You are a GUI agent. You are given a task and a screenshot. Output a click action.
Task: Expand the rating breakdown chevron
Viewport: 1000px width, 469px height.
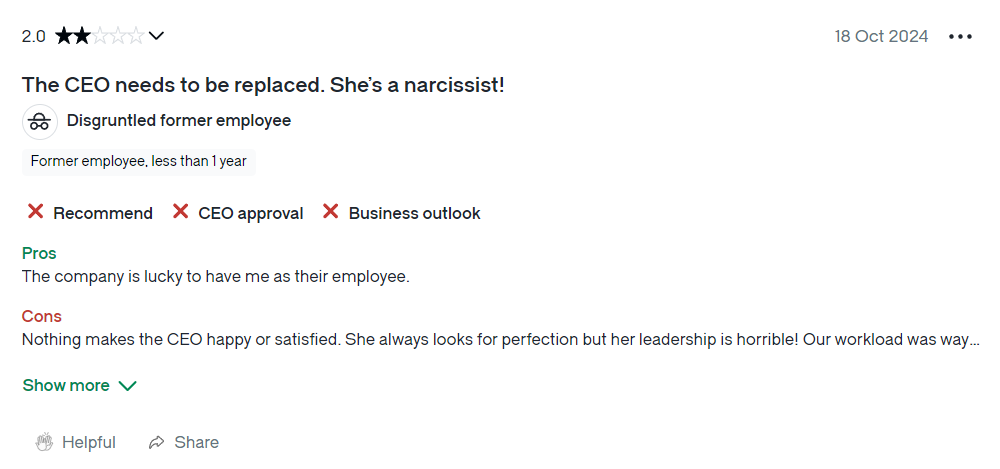pos(156,36)
